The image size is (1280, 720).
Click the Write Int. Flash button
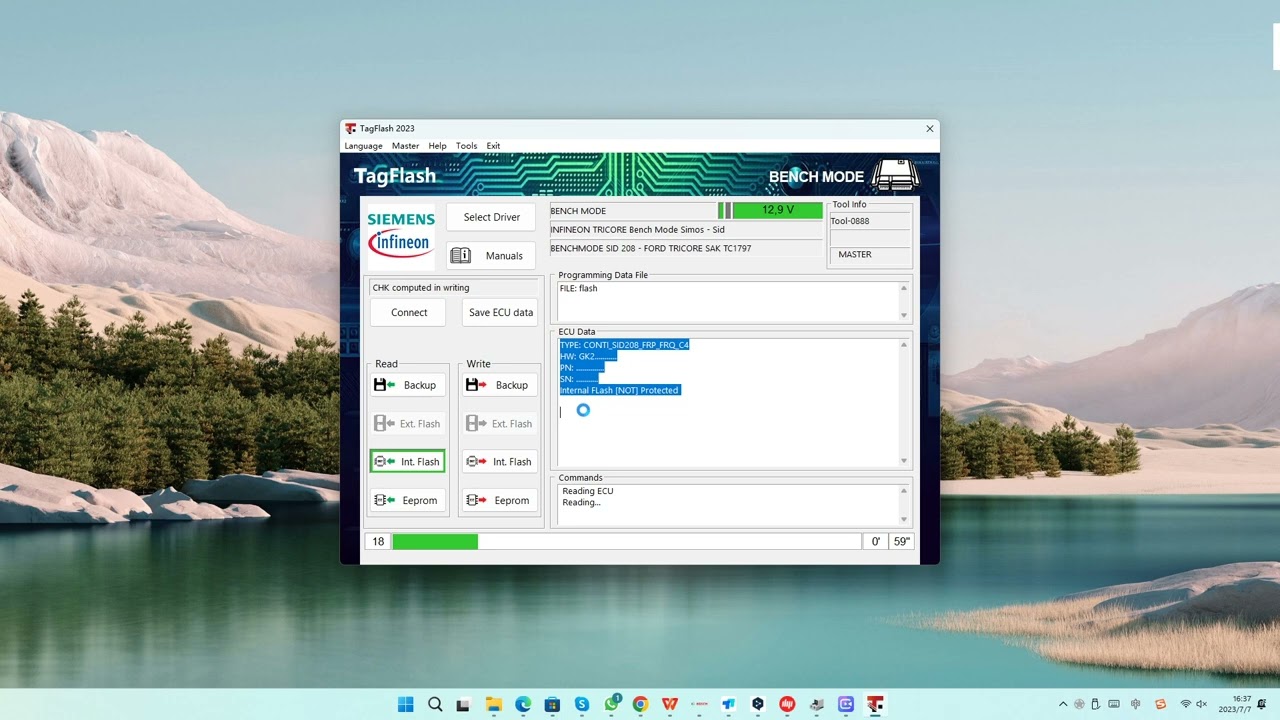point(498,462)
